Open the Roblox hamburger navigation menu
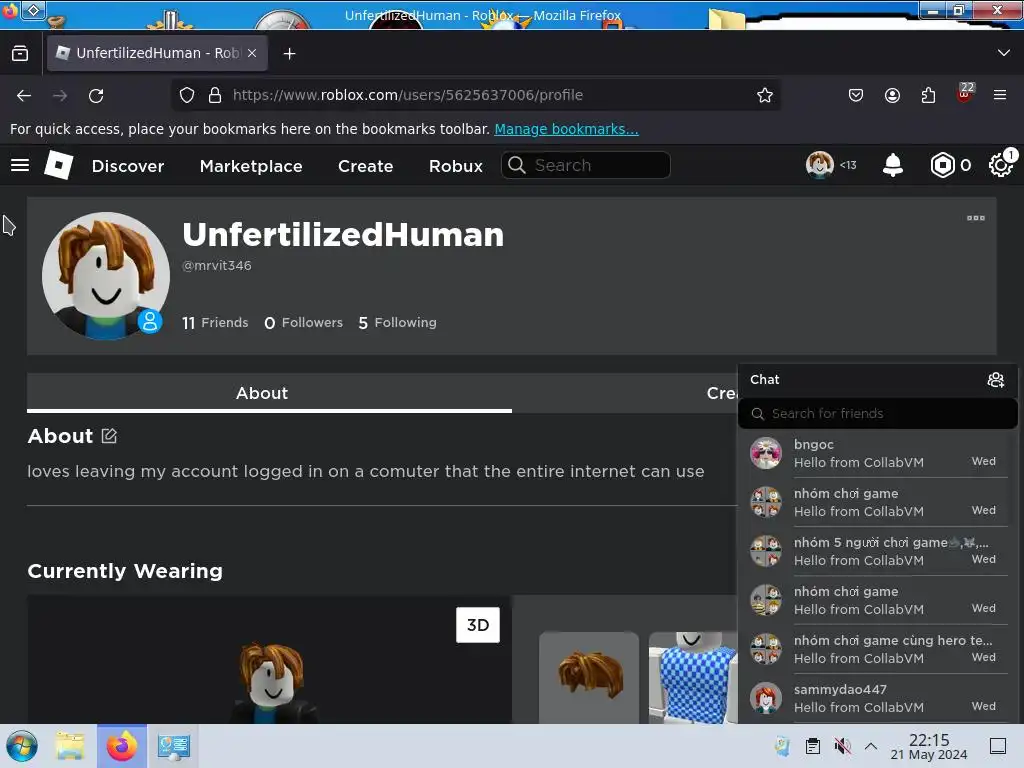1024x768 pixels. pyautogui.click(x=20, y=165)
